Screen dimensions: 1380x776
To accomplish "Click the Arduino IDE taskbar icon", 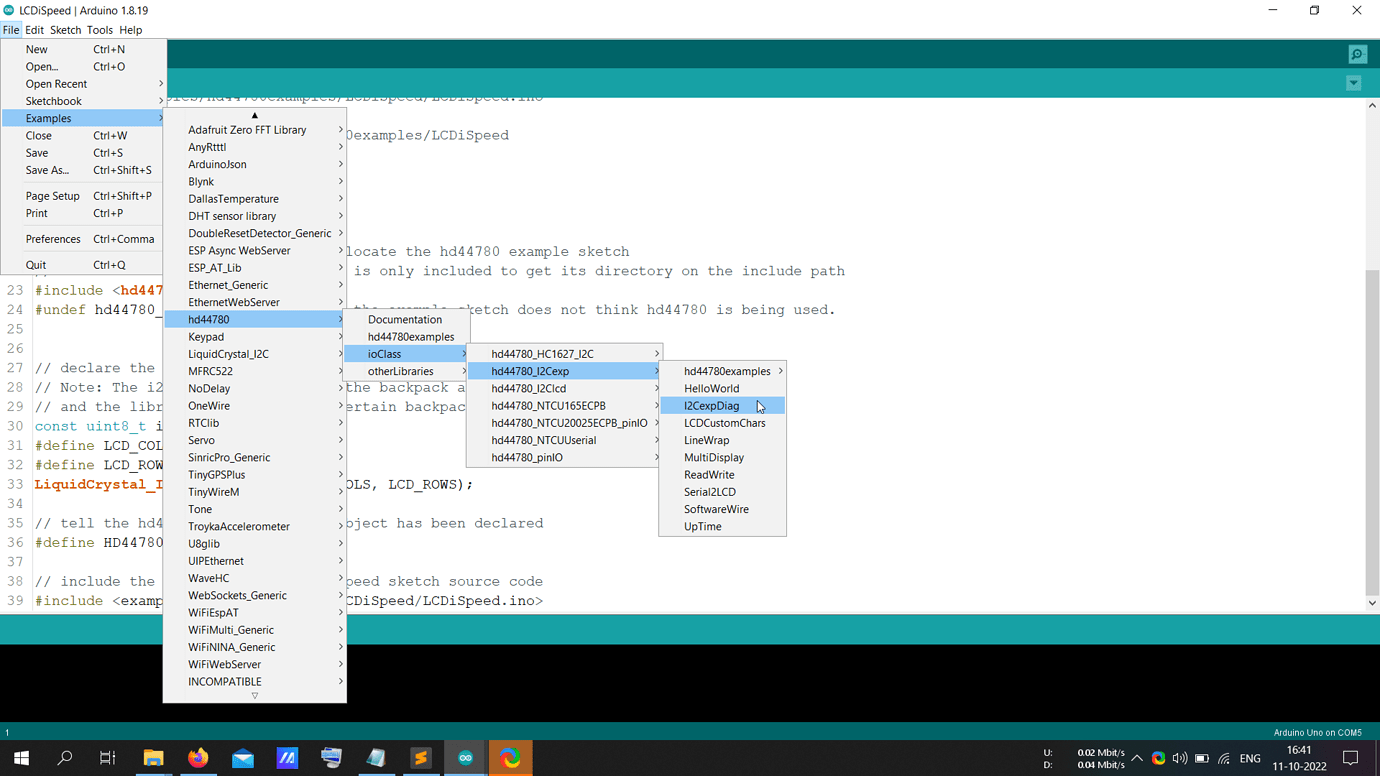I will tap(465, 758).
